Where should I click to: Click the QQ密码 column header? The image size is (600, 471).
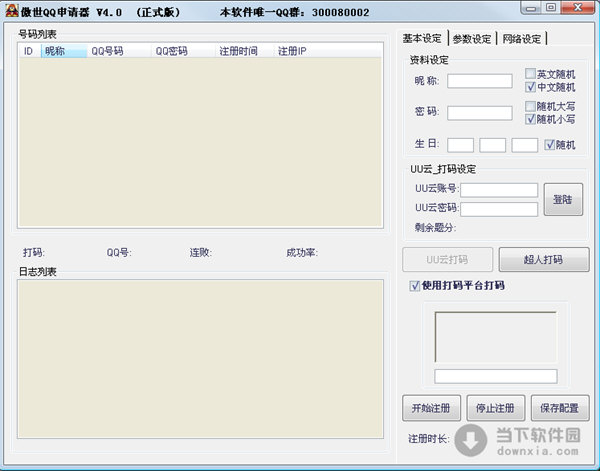[183, 51]
